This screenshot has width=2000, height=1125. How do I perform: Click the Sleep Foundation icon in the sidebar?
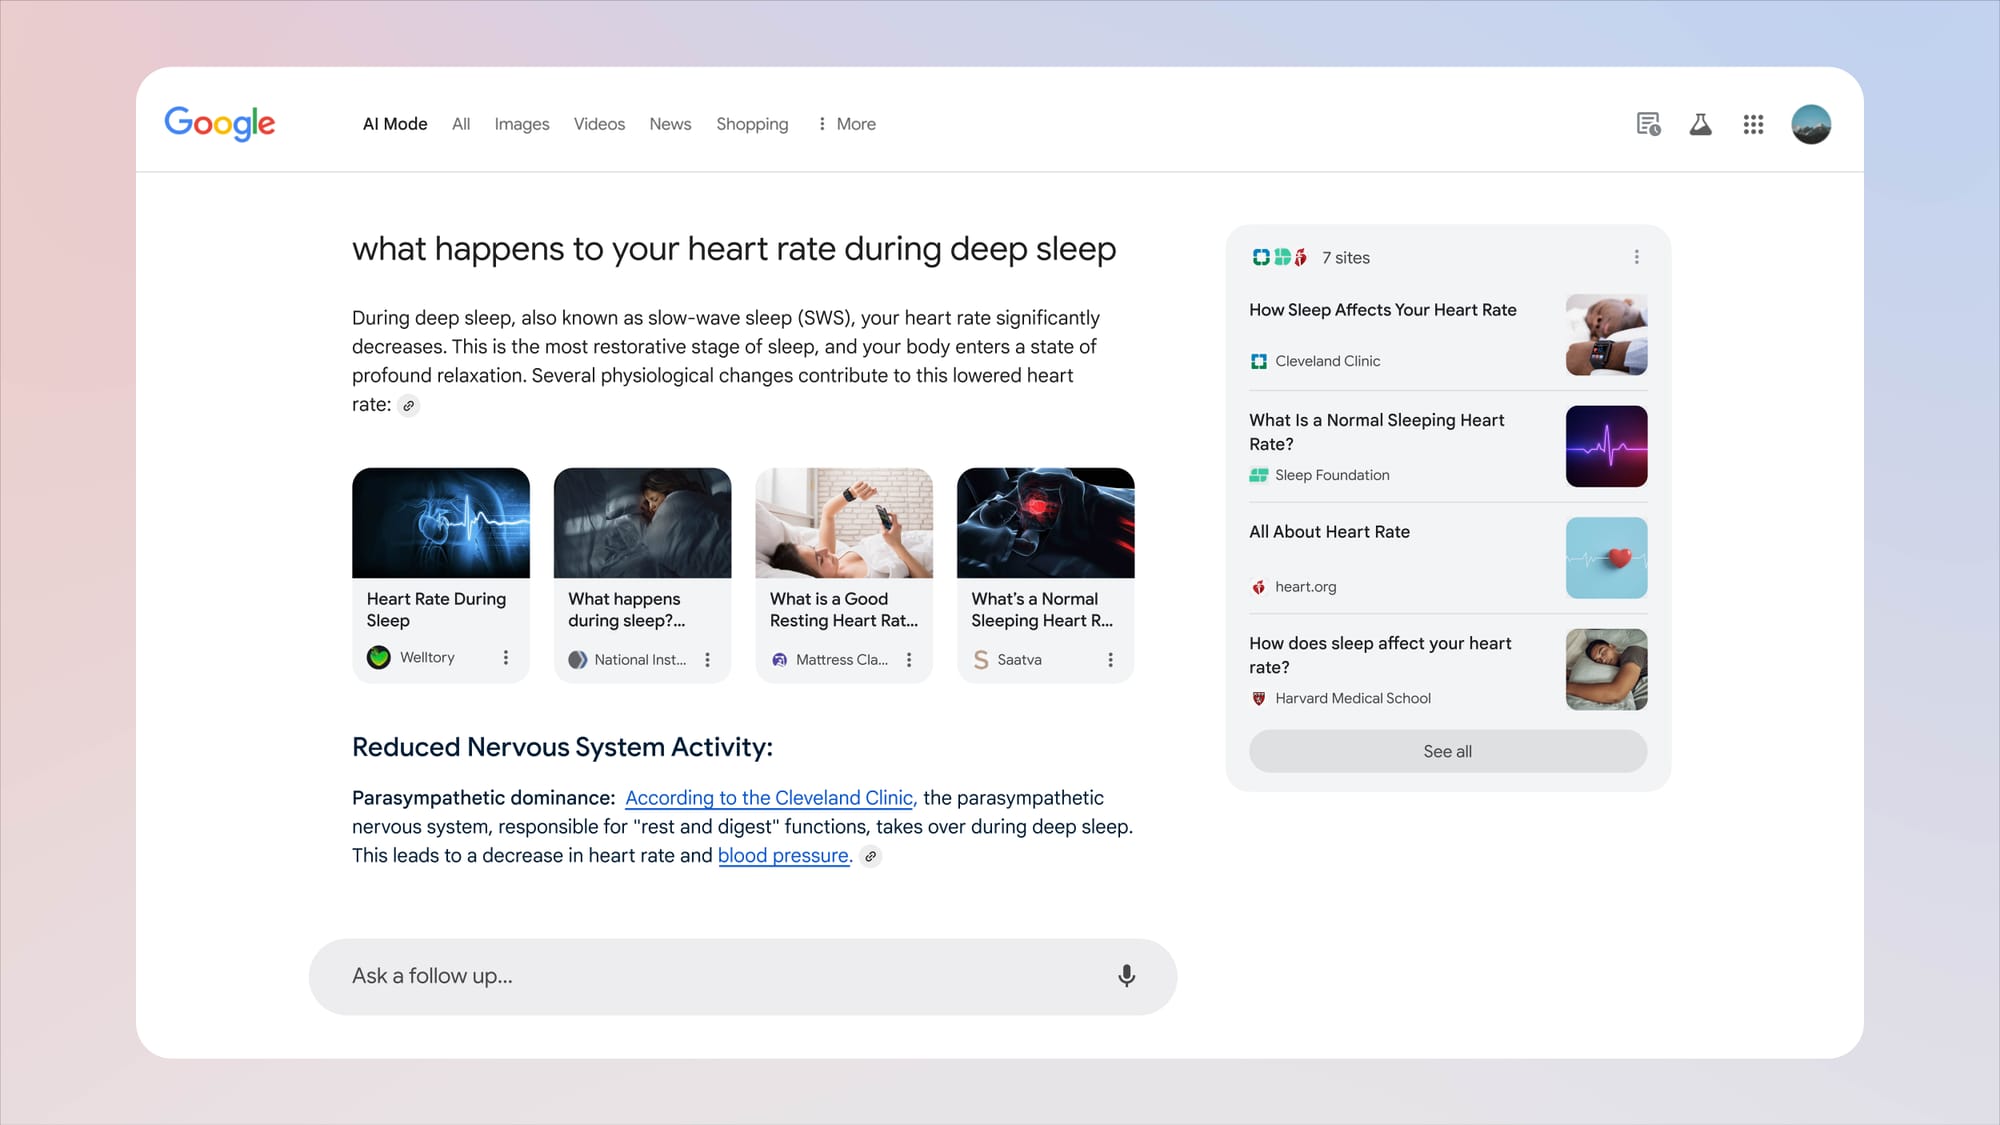click(x=1258, y=475)
